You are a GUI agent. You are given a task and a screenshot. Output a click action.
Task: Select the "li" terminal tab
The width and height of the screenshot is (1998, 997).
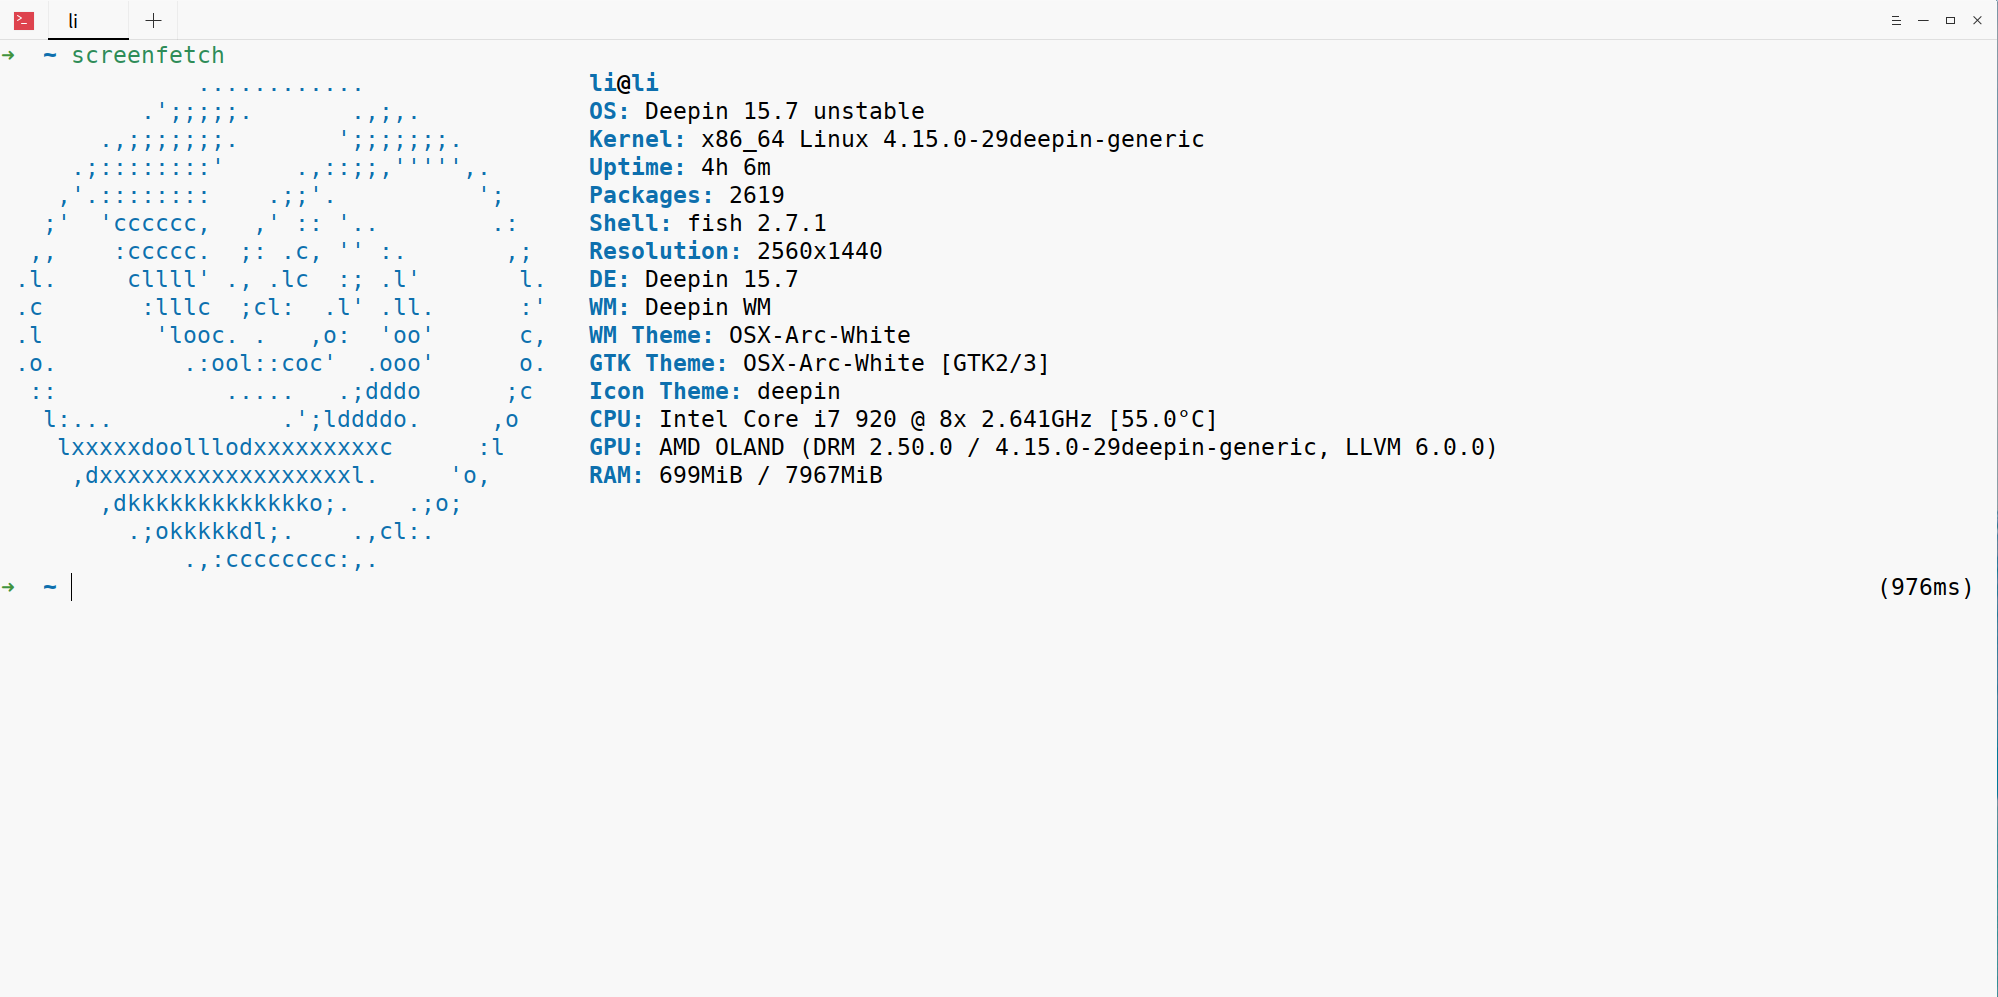click(x=88, y=21)
